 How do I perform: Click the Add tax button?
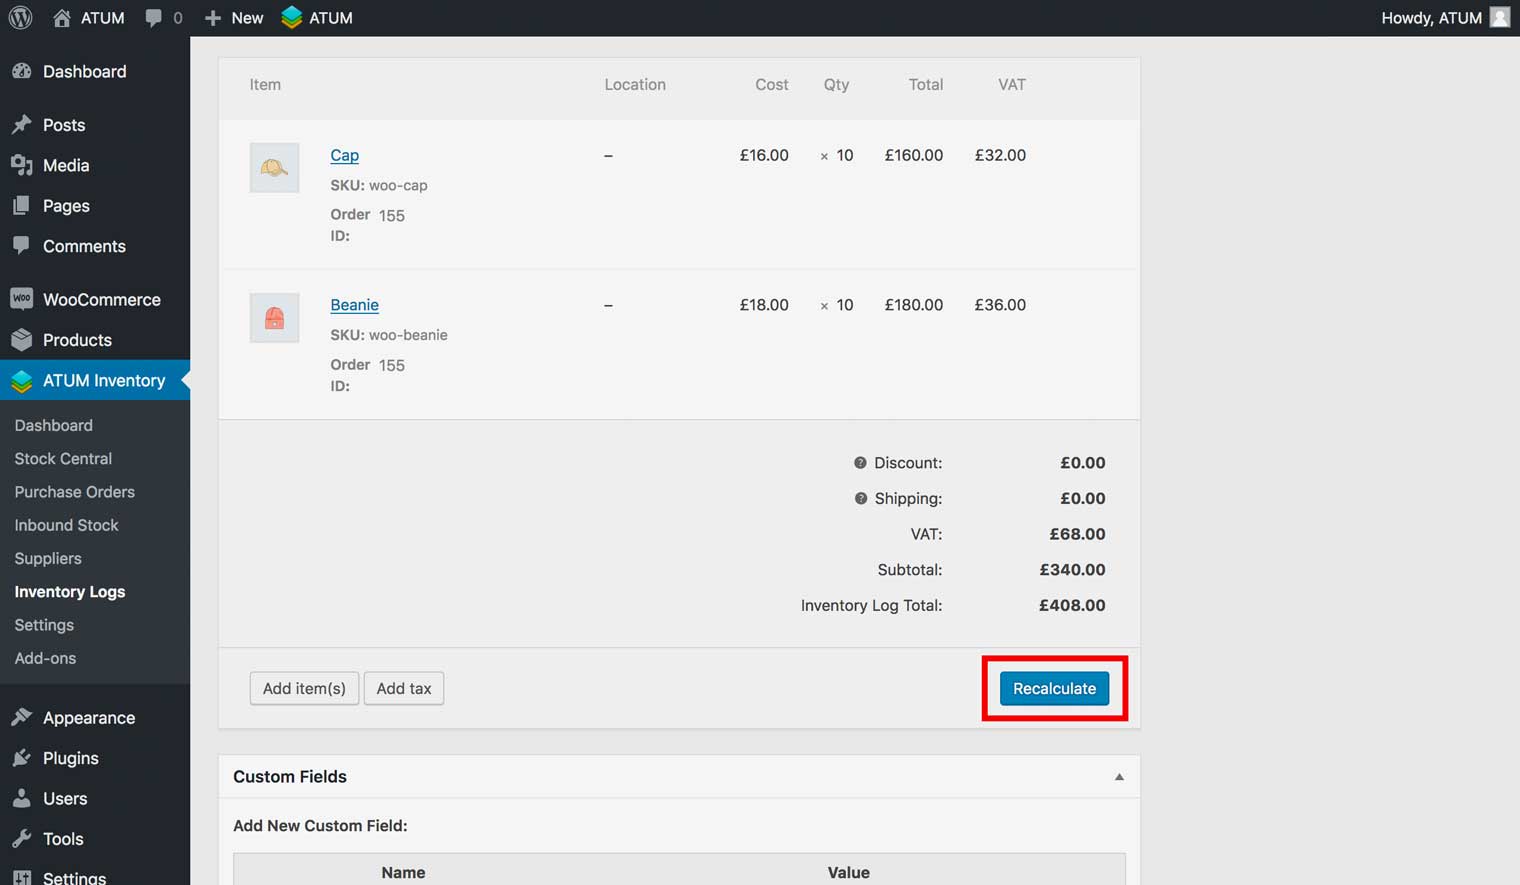click(x=404, y=688)
